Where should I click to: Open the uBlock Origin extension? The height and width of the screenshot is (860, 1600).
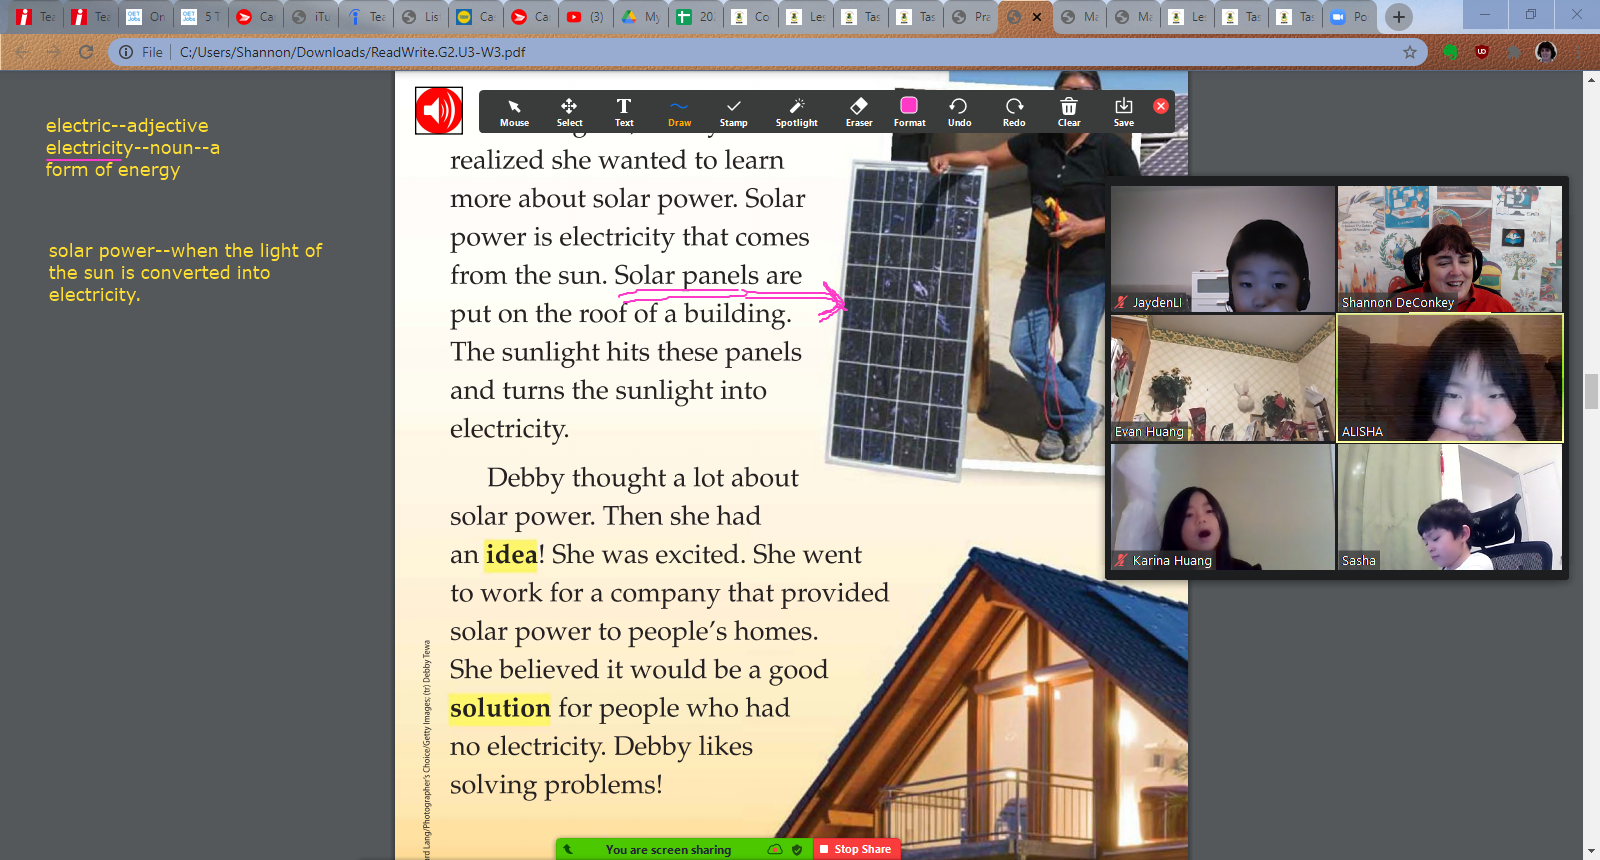point(1482,52)
